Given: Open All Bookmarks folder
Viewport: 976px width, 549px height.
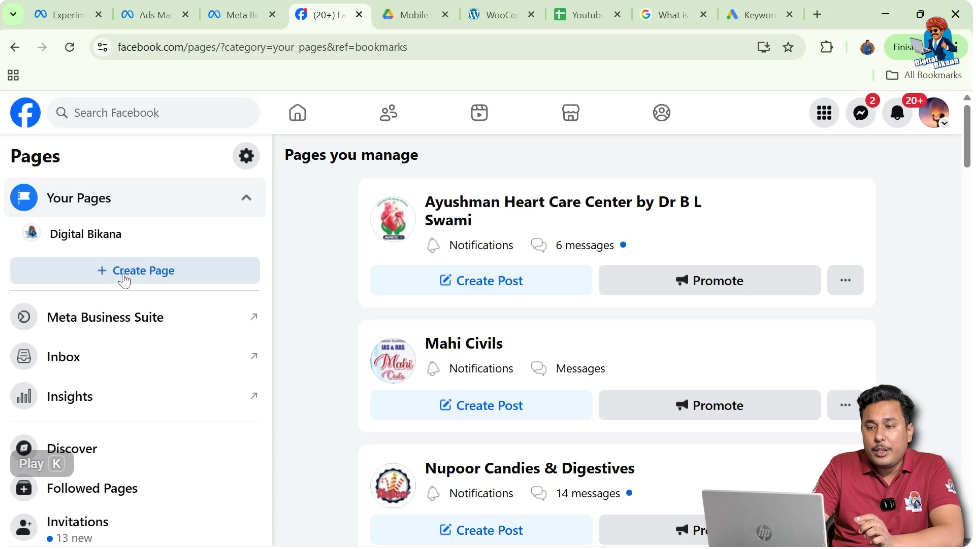Looking at the screenshot, I should pos(924,75).
